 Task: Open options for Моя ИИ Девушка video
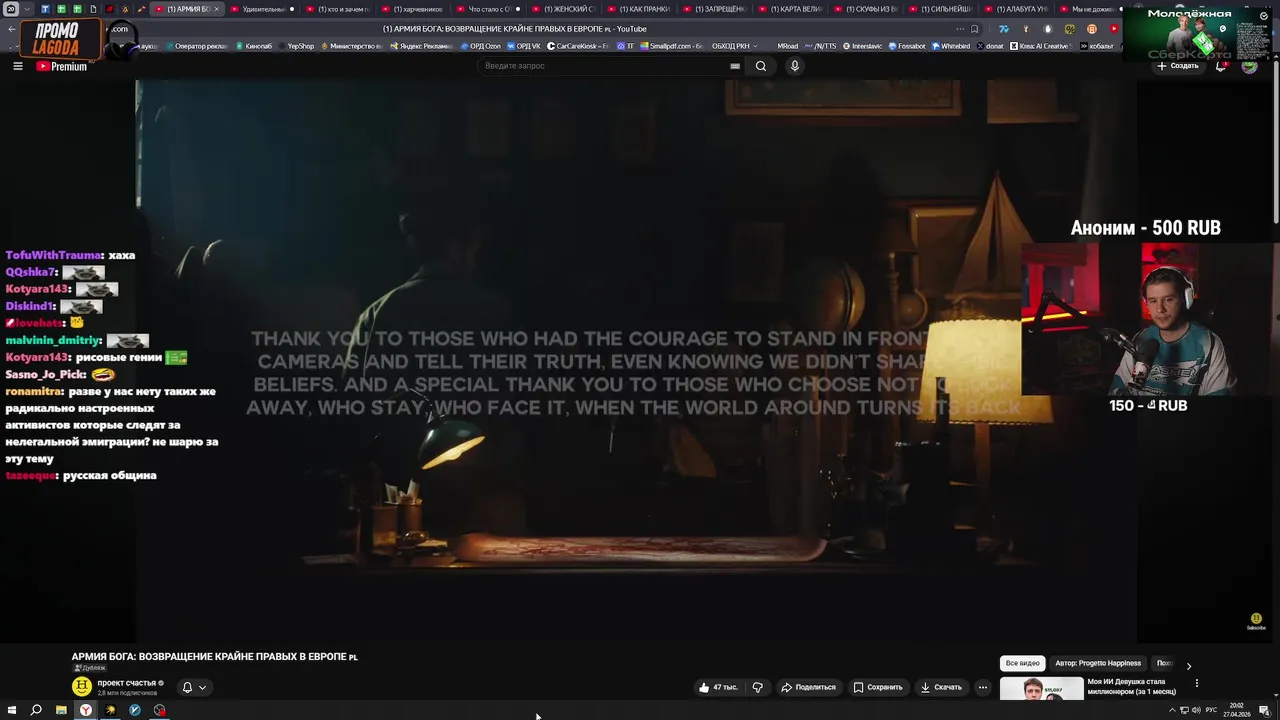coord(1197,683)
